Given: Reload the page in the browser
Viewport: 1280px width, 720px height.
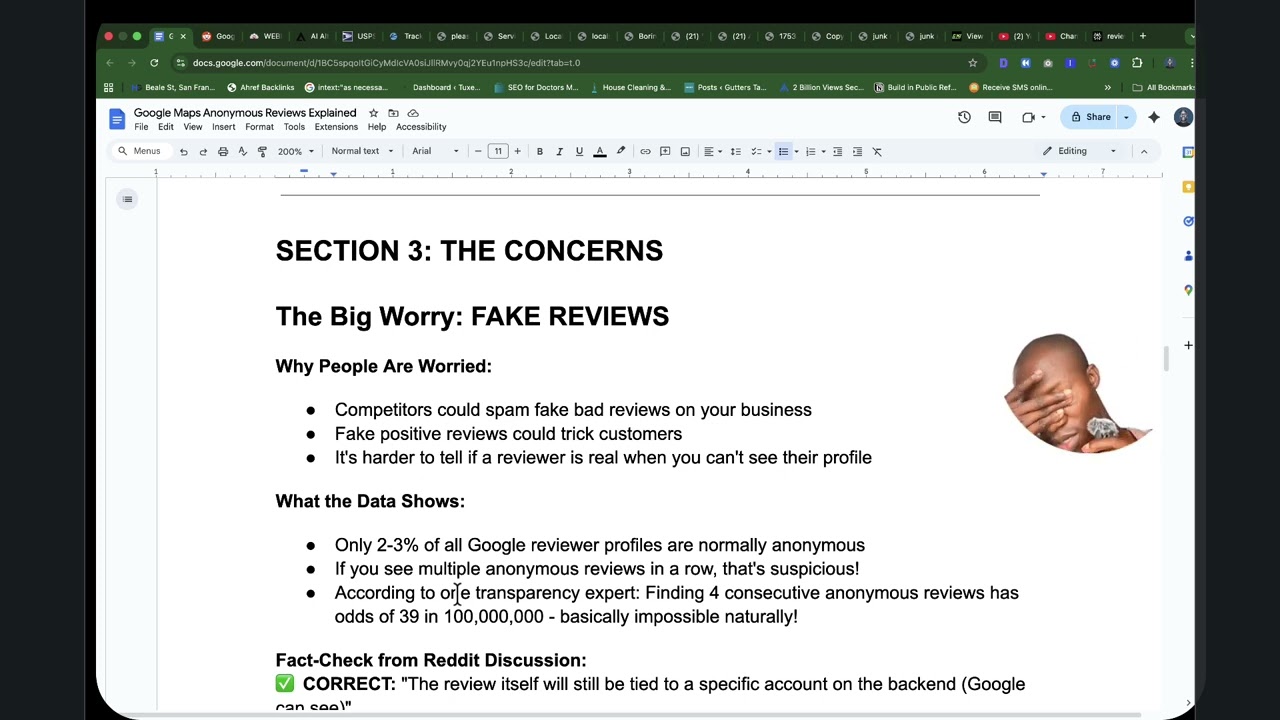Looking at the screenshot, I should (154, 63).
